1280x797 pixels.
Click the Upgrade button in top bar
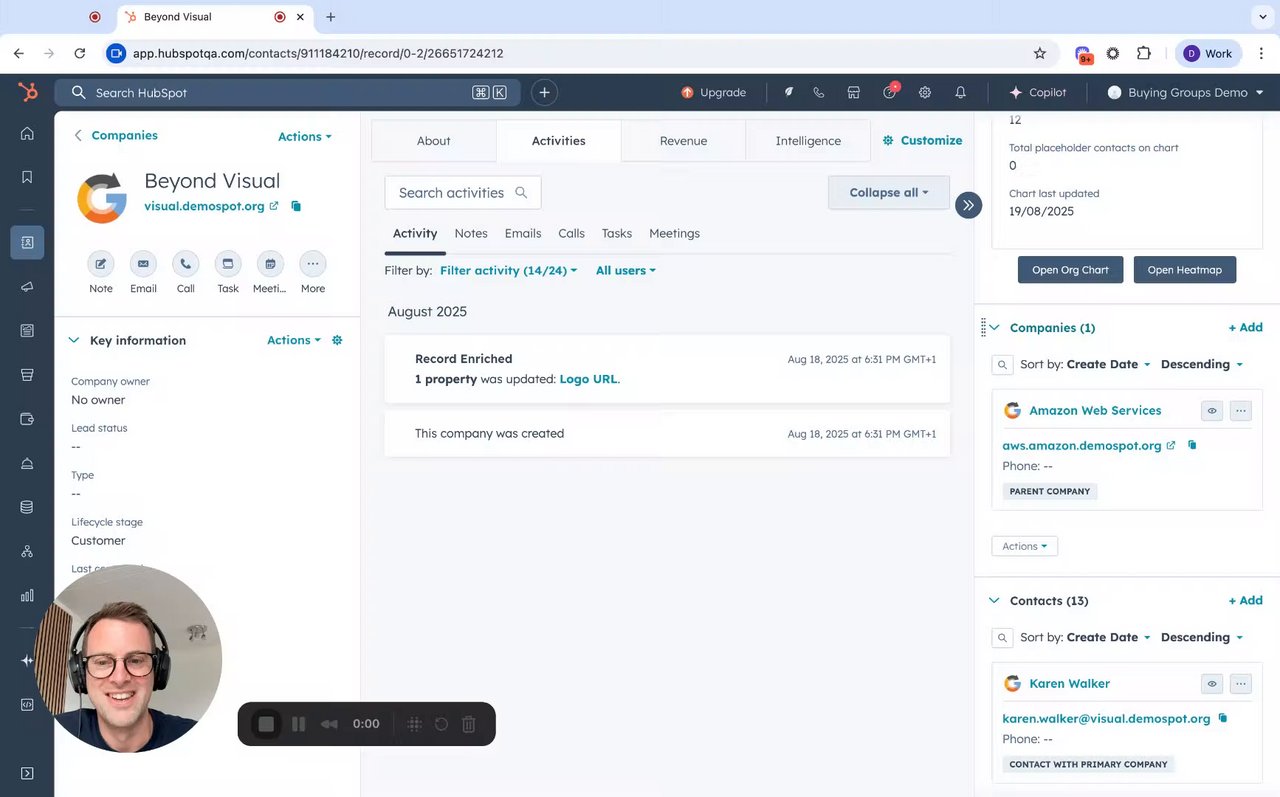coord(713,92)
